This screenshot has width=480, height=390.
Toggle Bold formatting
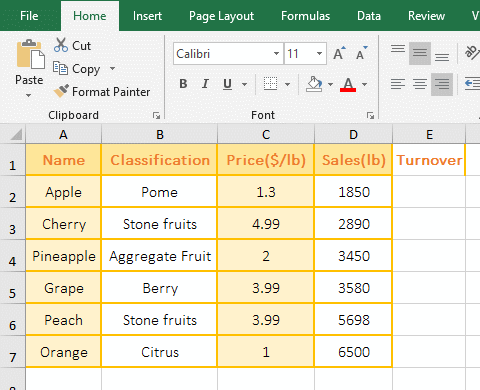[x=183, y=84]
